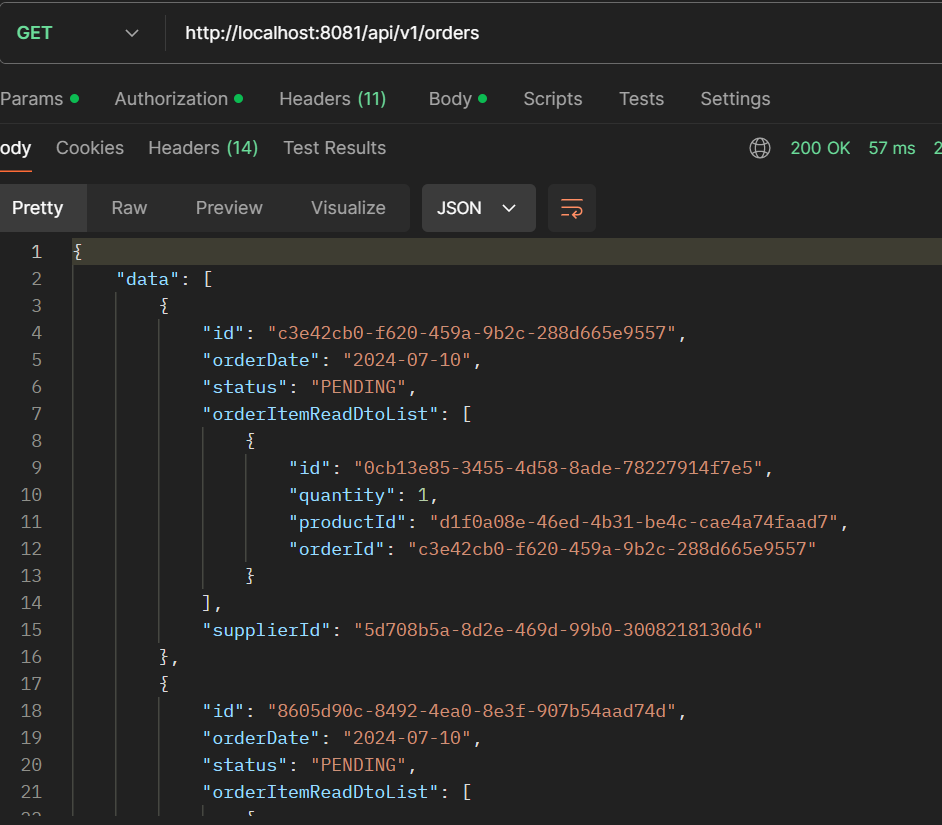This screenshot has height=825, width=942.
Task: Open the JSON format dropdown
Action: [x=478, y=208]
